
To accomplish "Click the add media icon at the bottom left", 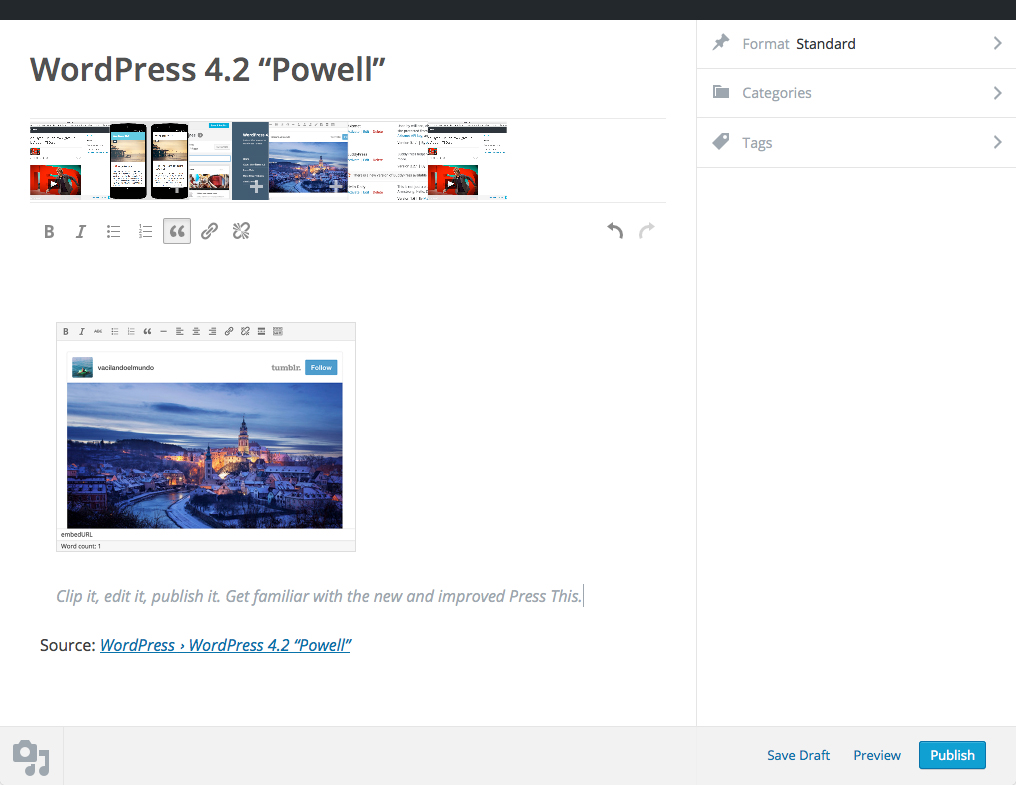I will 31,757.
